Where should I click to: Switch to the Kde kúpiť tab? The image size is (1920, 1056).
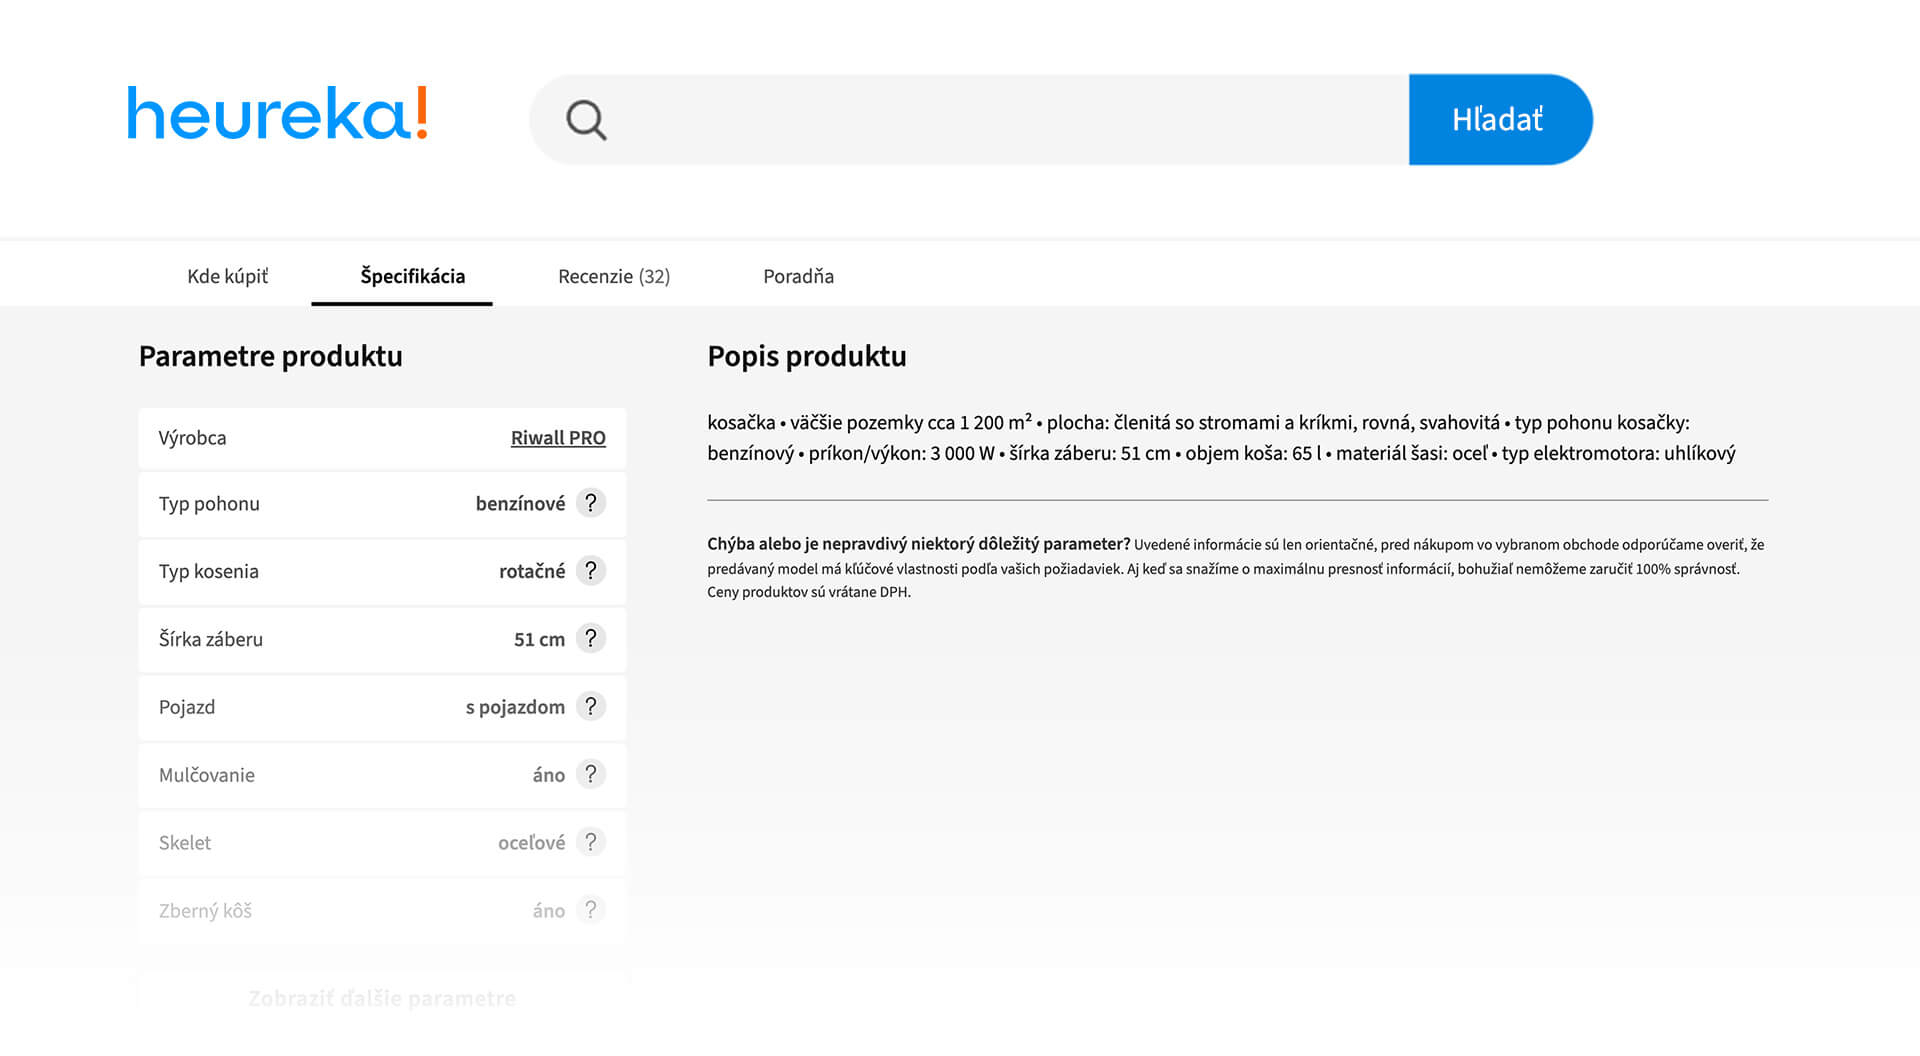coord(227,276)
